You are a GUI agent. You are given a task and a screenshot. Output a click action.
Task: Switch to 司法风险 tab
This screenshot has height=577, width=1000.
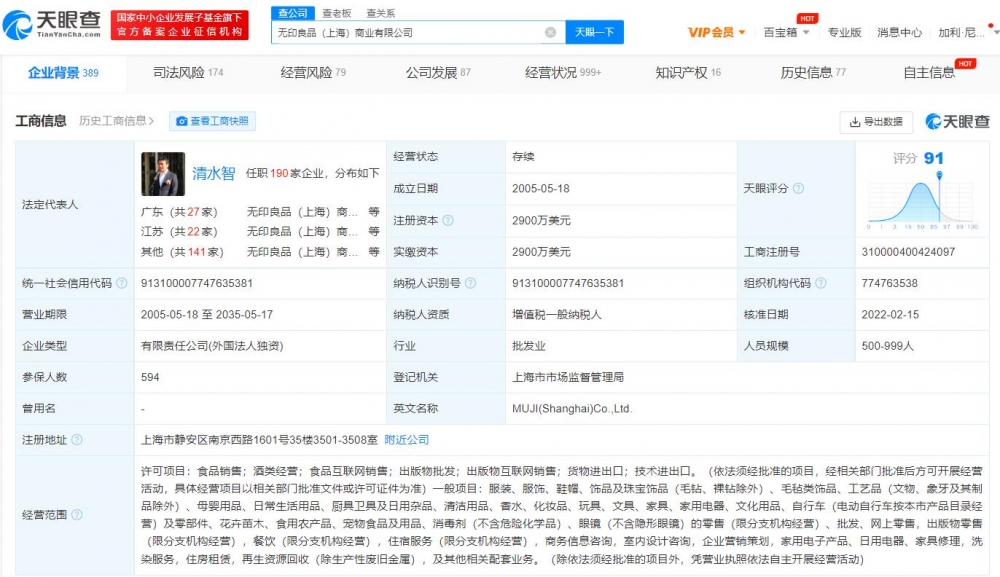pos(188,73)
